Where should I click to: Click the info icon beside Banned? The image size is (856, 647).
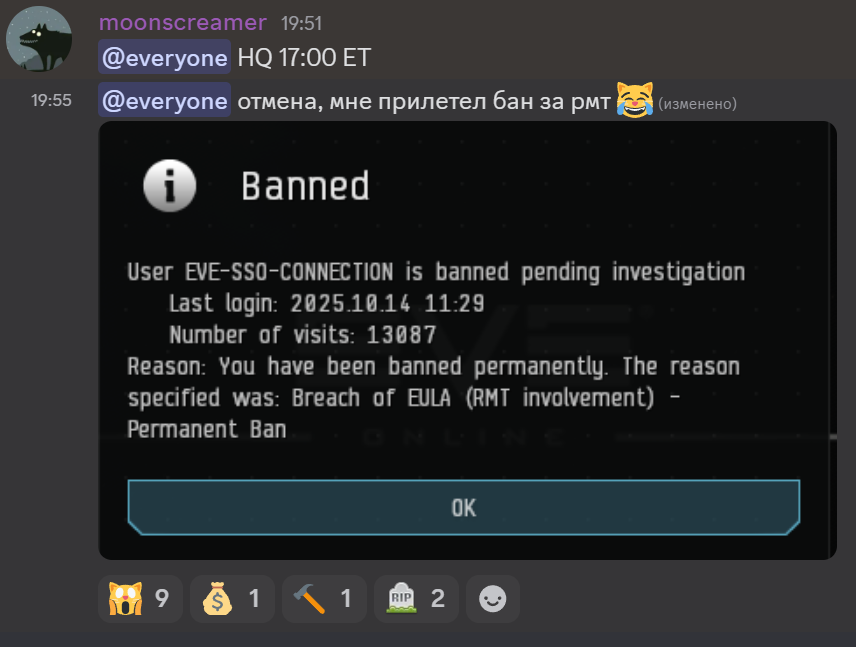point(170,186)
